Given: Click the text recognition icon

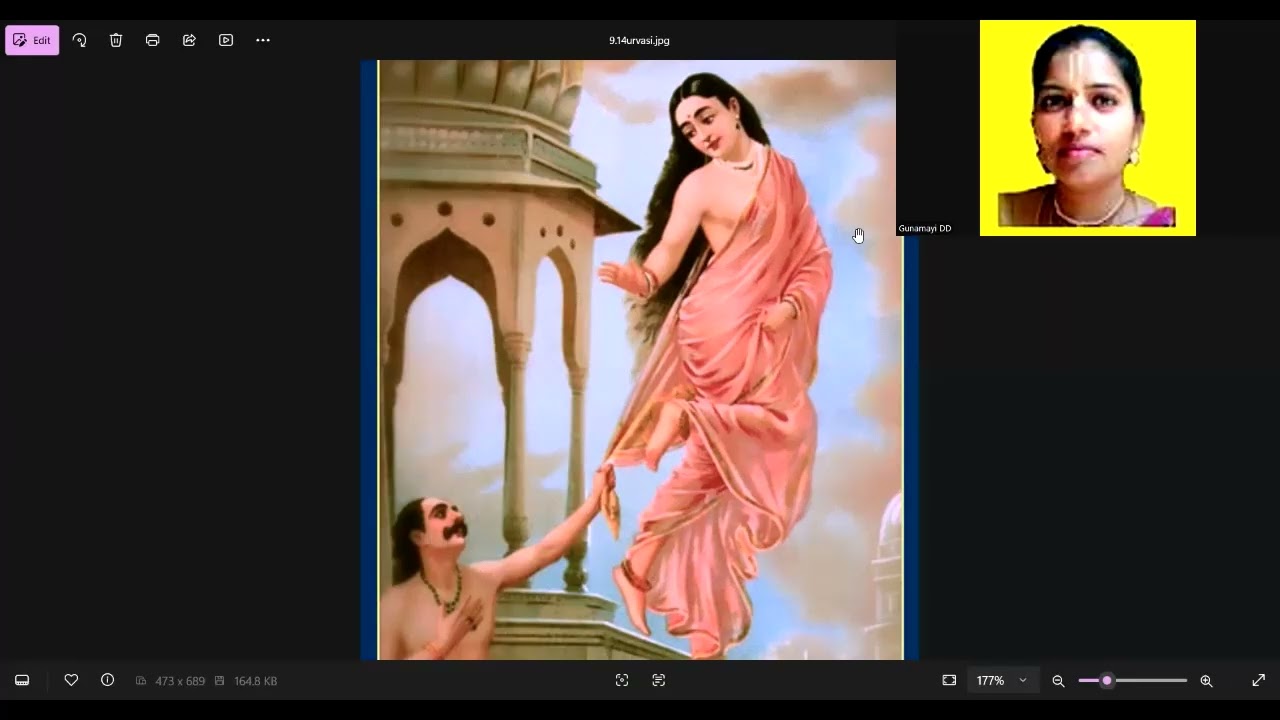Looking at the screenshot, I should click(x=658, y=680).
